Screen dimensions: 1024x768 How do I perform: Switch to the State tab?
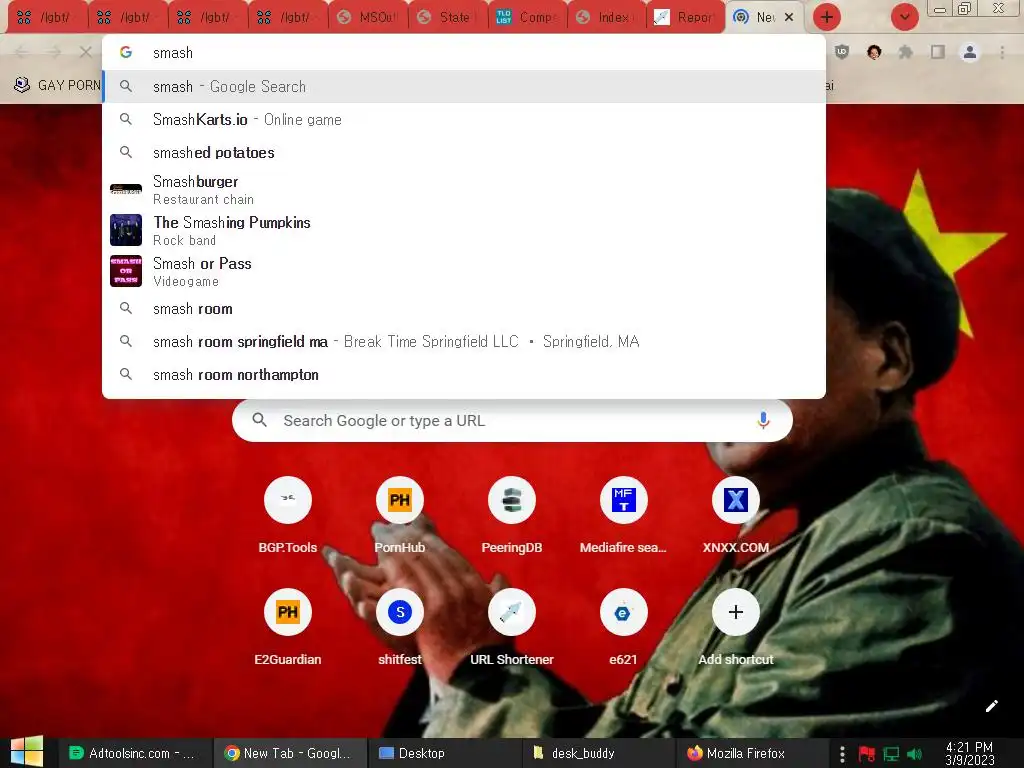[448, 18]
